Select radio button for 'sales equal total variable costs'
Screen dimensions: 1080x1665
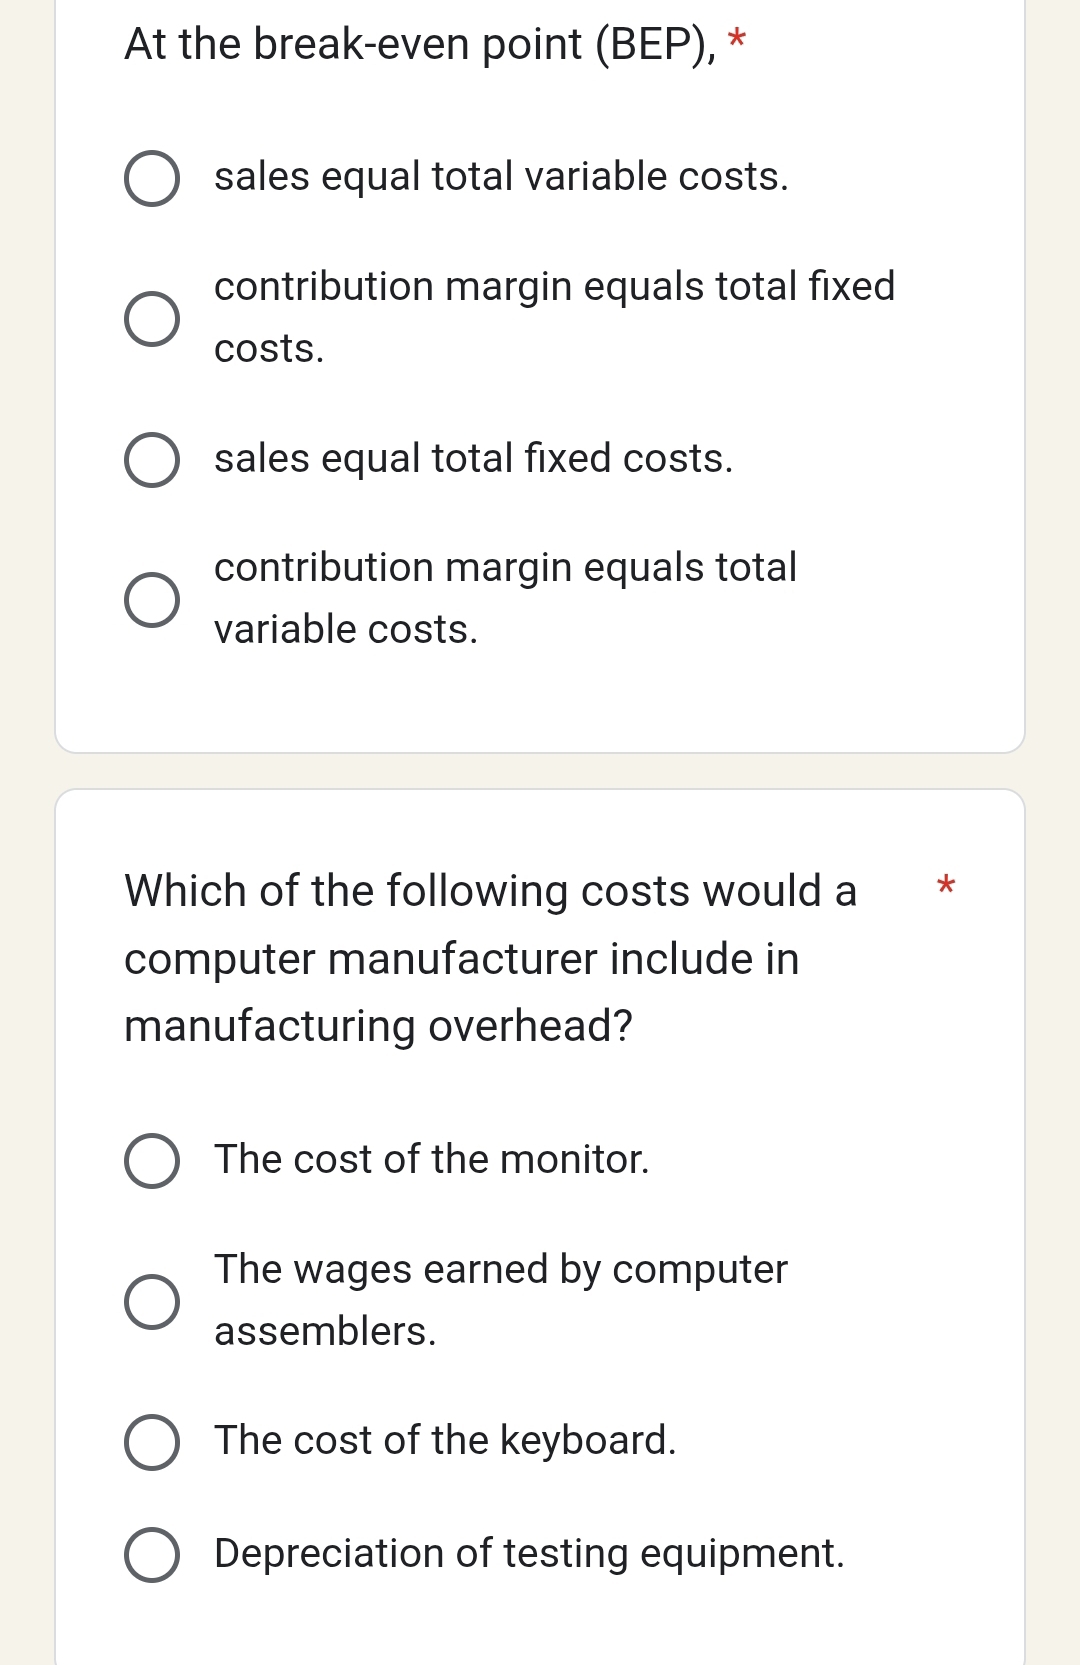[152, 179]
